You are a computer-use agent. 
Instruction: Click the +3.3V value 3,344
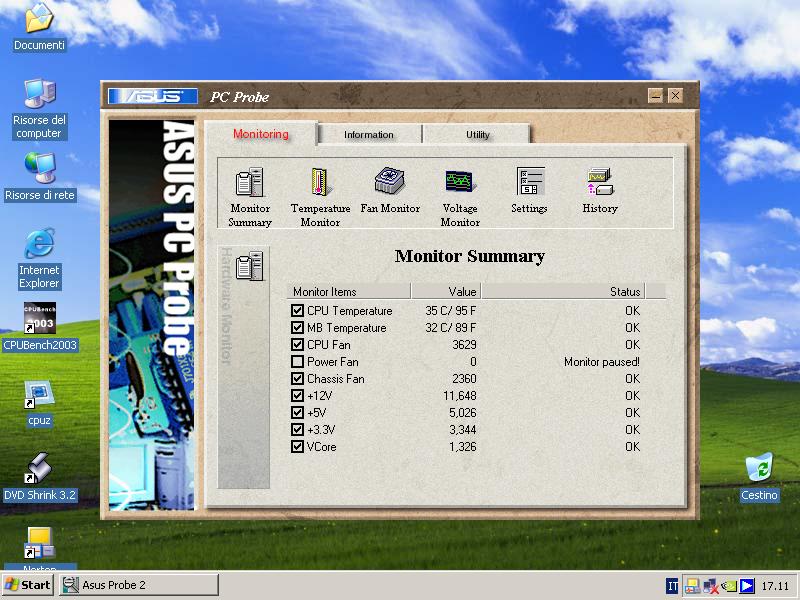[463, 430]
